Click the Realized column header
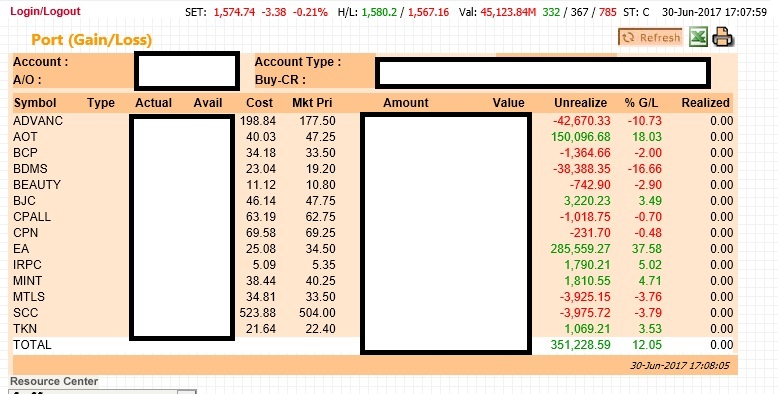 coord(705,103)
